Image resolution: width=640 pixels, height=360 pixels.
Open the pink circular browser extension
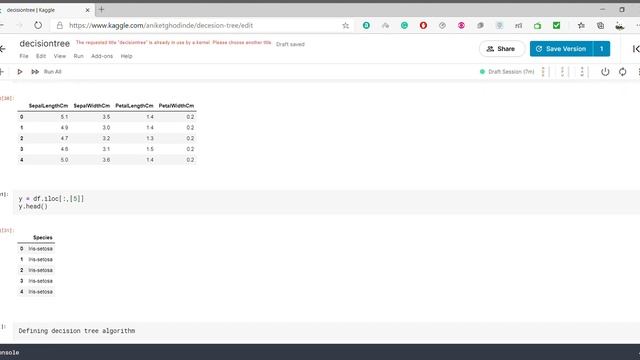point(461,25)
